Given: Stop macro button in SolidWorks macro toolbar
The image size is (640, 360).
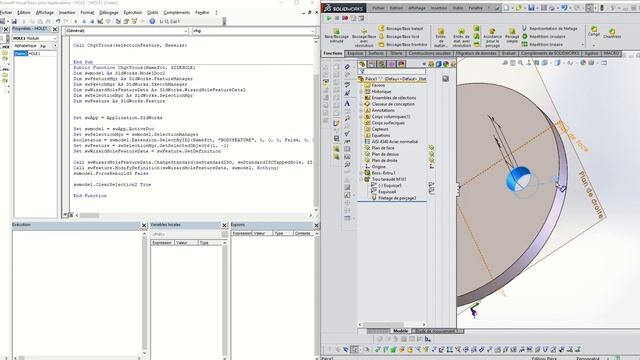Looking at the screenshot, I should click(x=337, y=18).
